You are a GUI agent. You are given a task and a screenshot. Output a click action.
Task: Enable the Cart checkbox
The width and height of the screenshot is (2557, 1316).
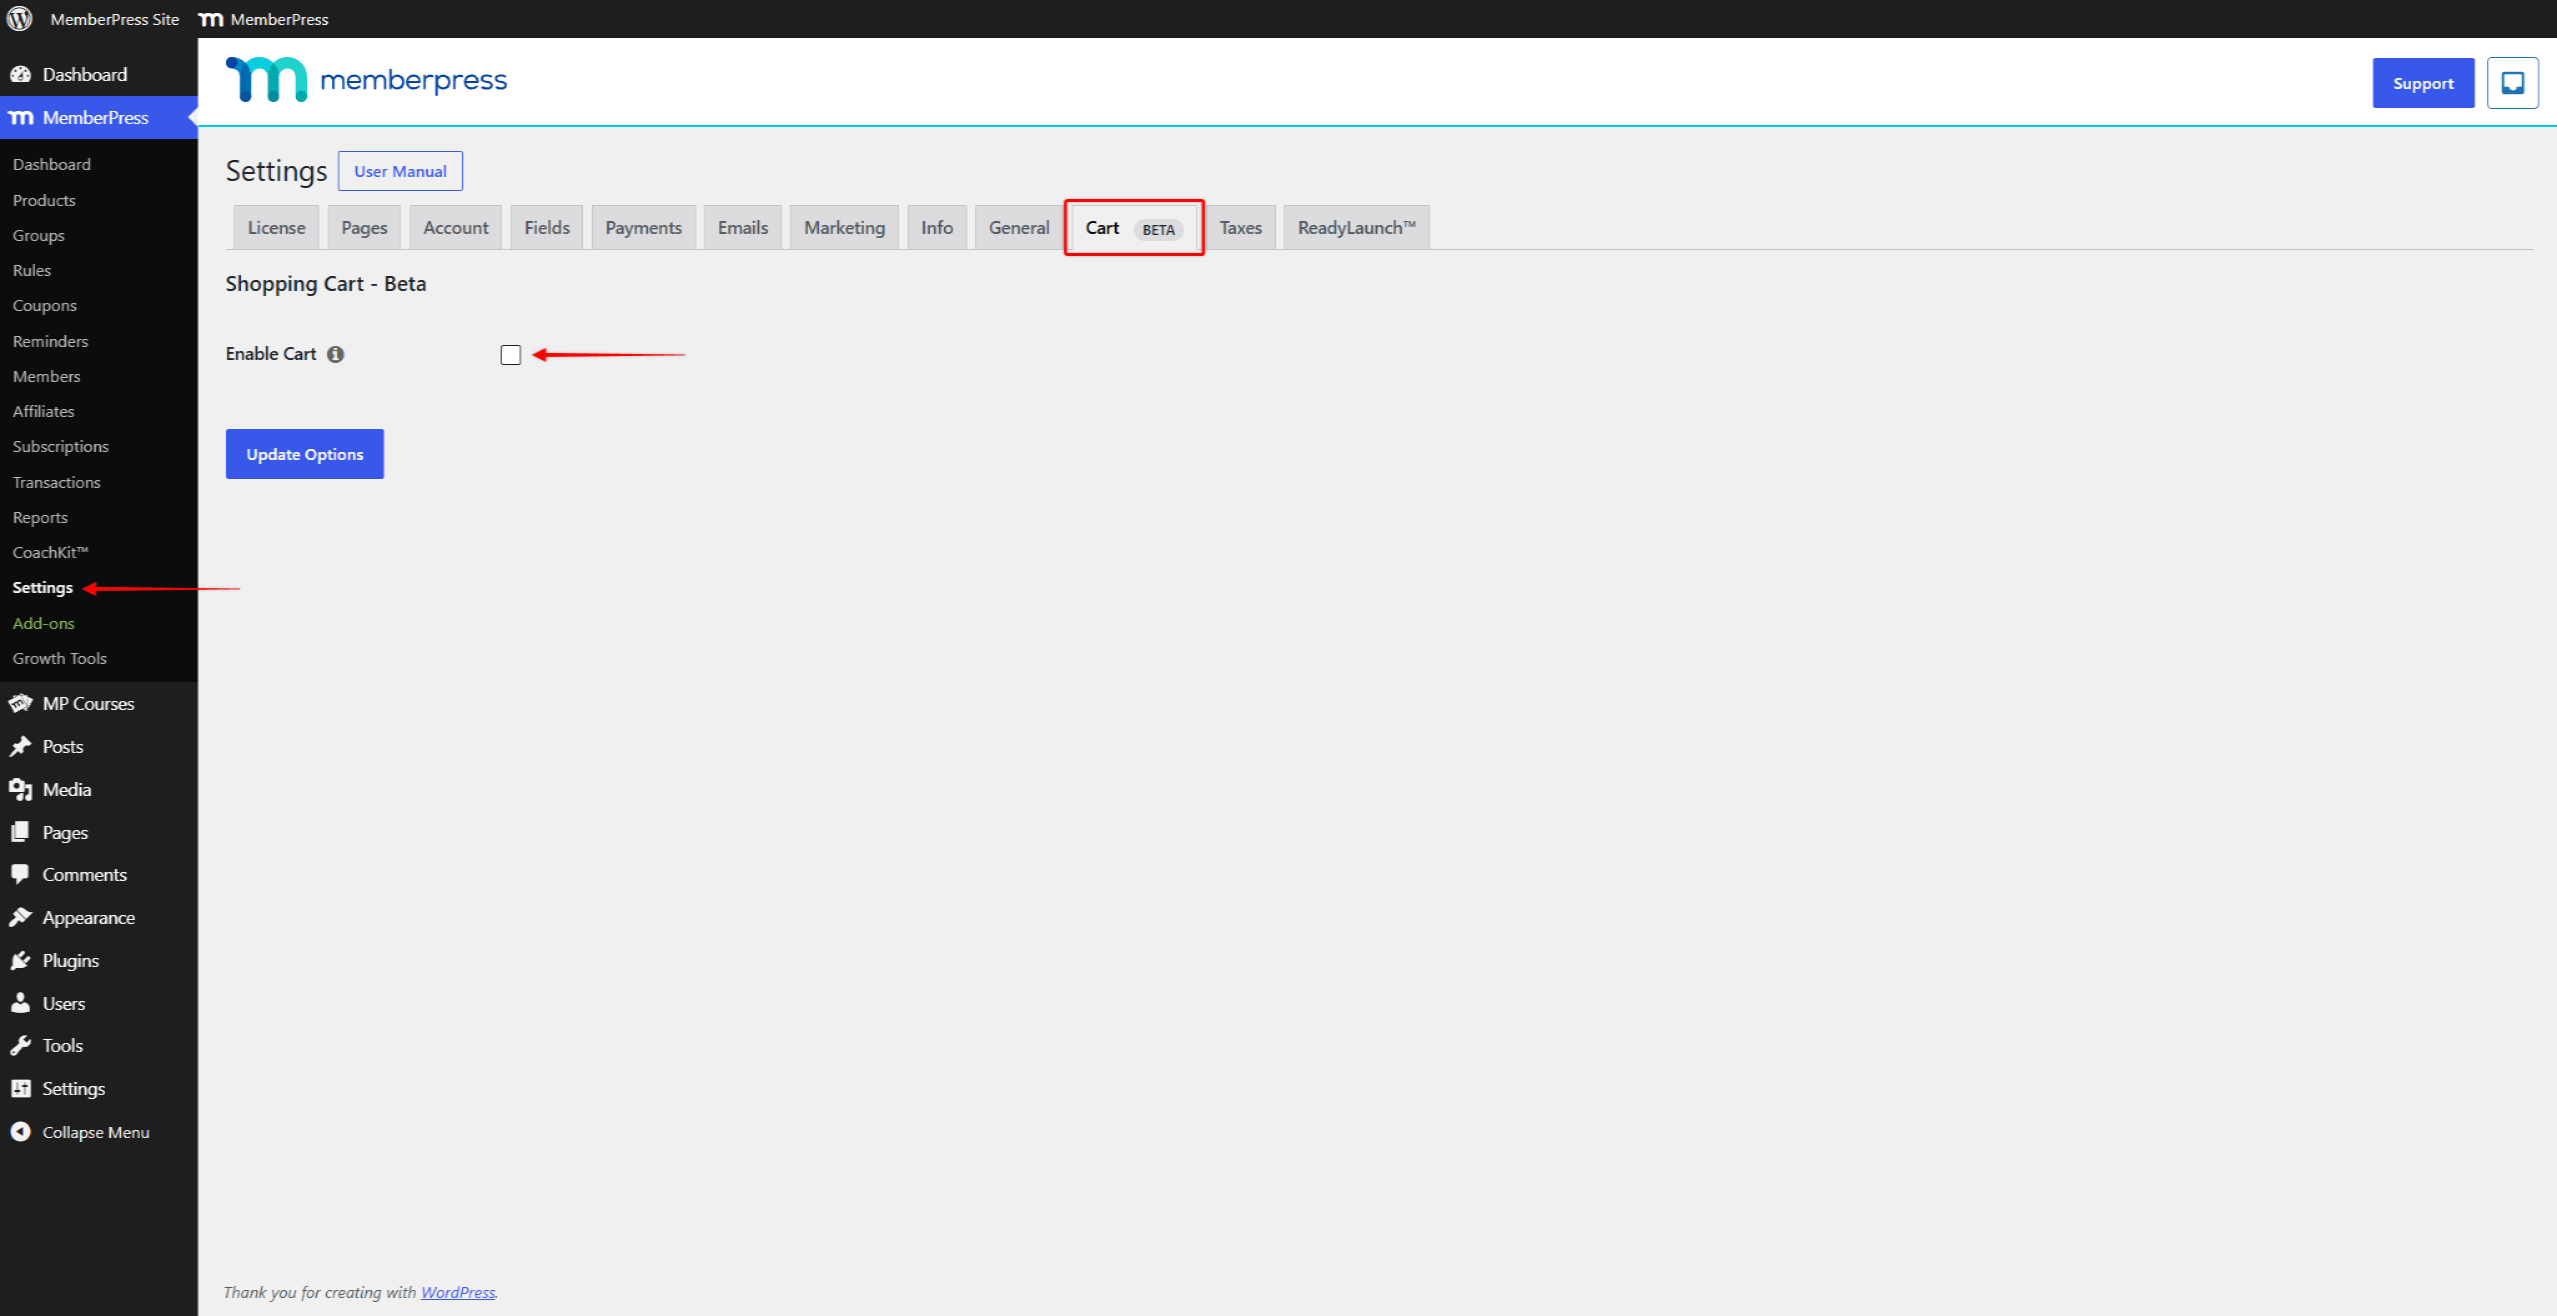[511, 355]
